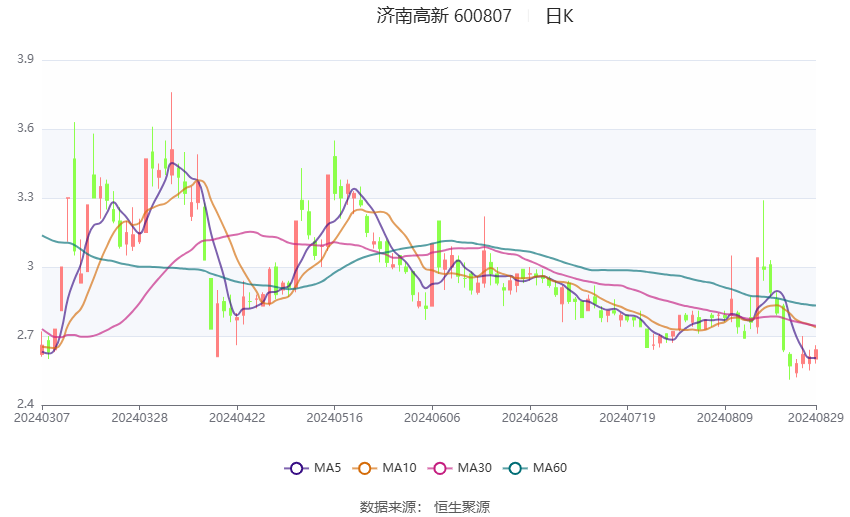
Task: Click the 日K label in title
Action: point(559,16)
